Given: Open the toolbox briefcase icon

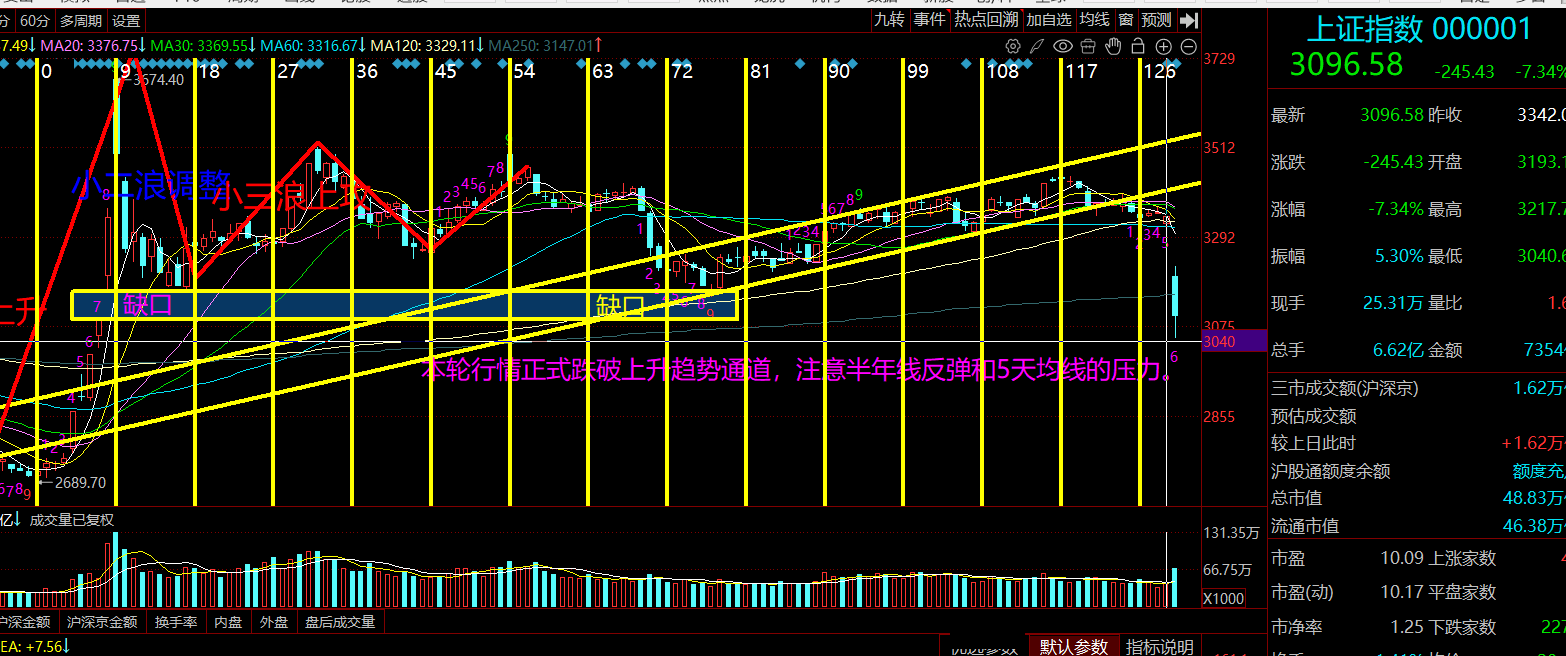Looking at the screenshot, I should [1088, 46].
